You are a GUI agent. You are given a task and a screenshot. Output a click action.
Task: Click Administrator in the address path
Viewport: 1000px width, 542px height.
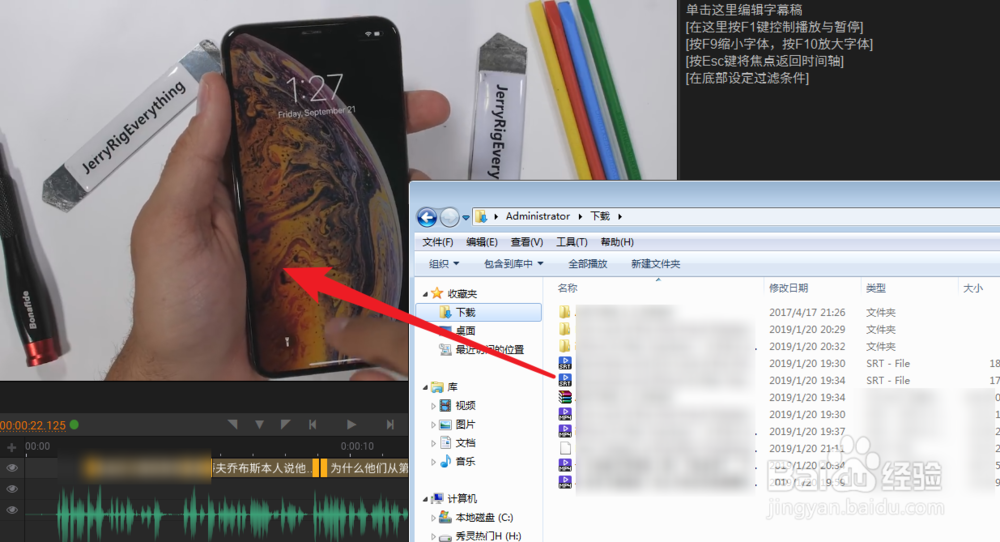[x=538, y=216]
